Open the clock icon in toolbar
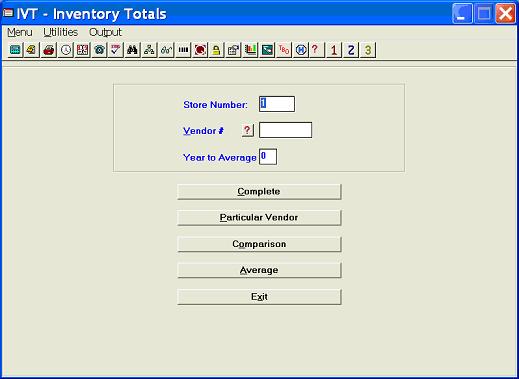 tap(66, 50)
